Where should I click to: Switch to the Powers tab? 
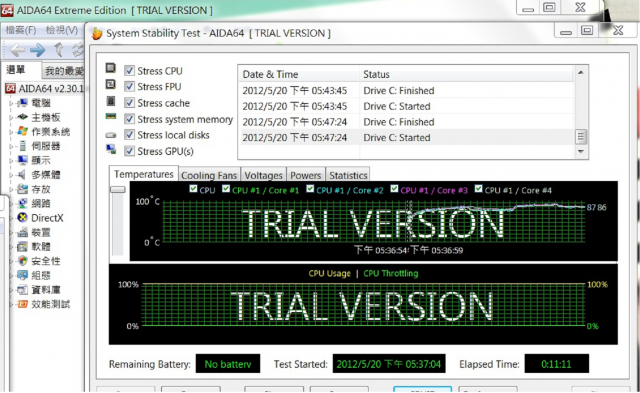click(x=306, y=175)
